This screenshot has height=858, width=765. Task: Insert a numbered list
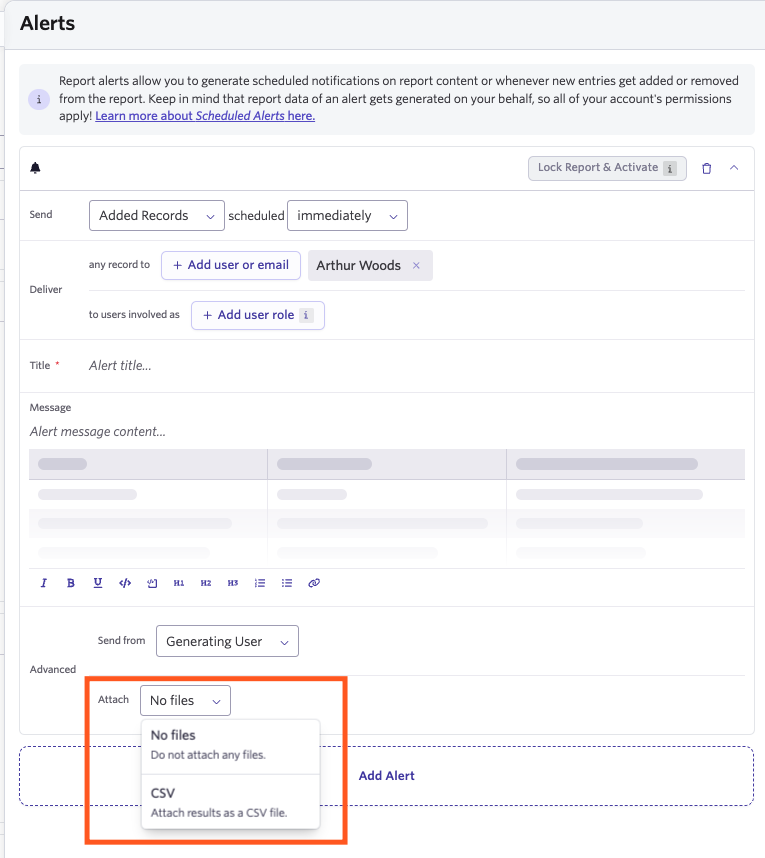pos(260,583)
